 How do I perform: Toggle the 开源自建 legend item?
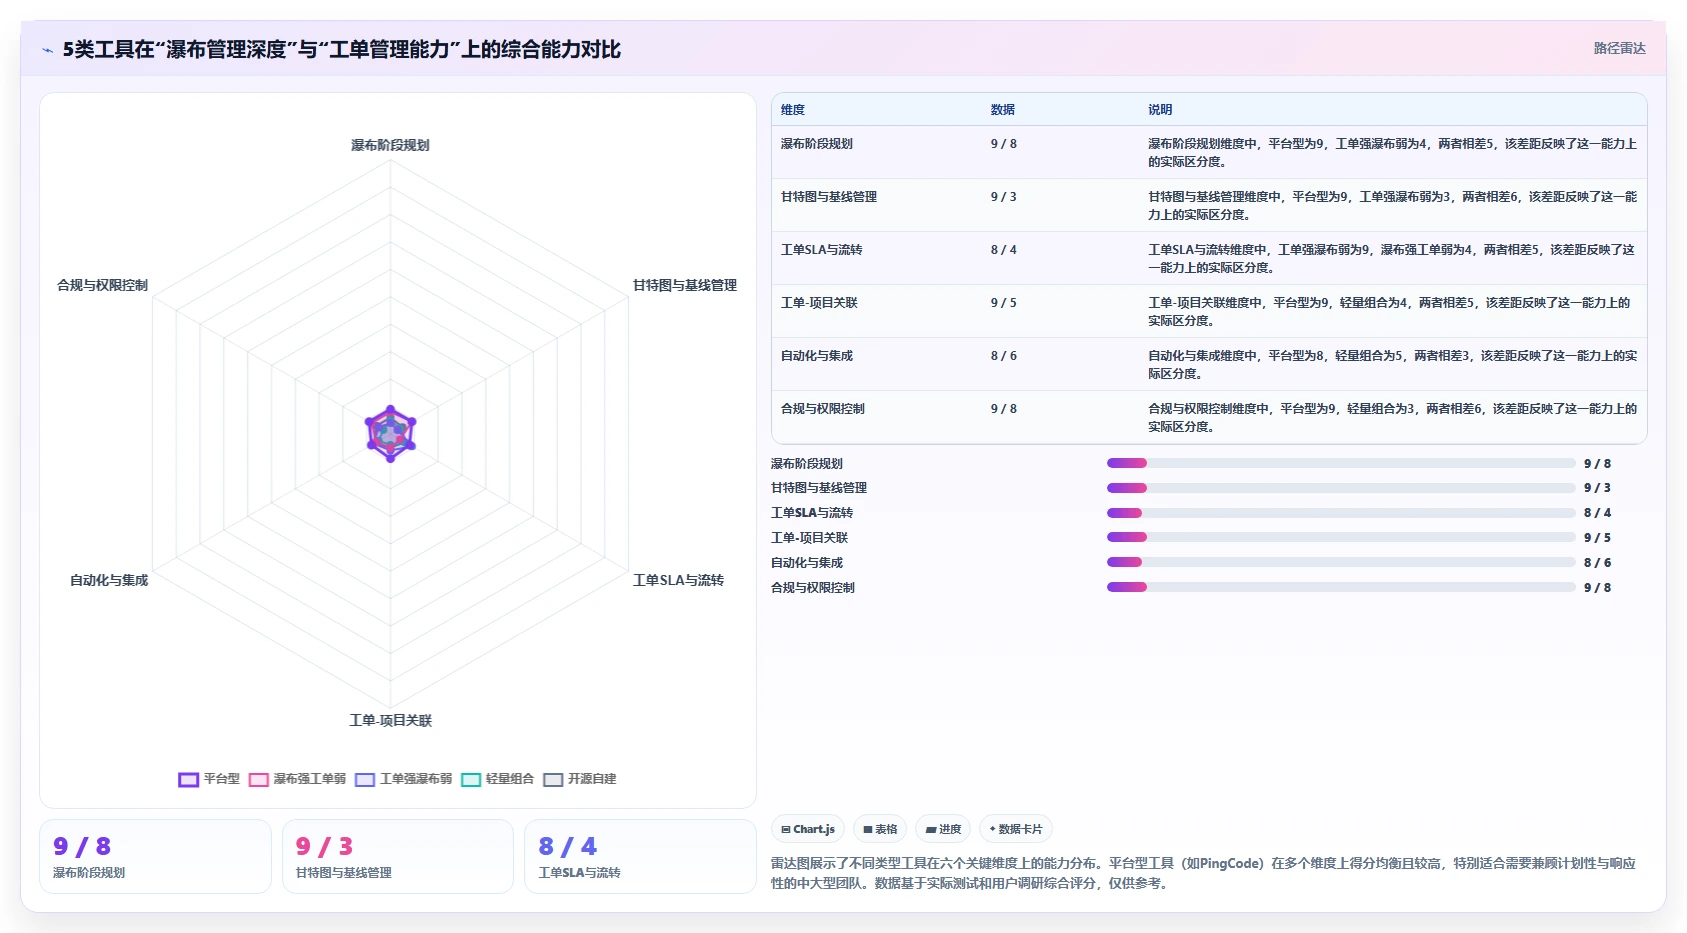(x=579, y=779)
